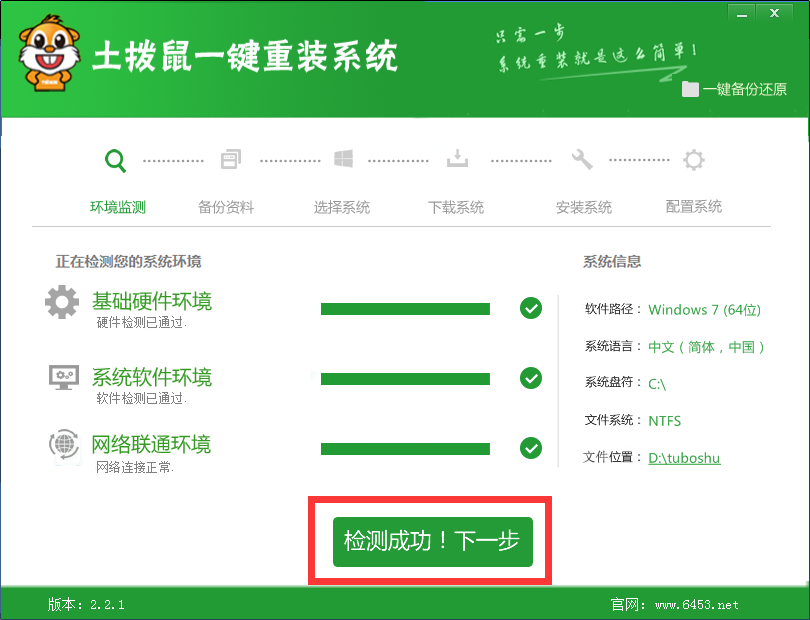Click the wrench install system icon

click(581, 159)
